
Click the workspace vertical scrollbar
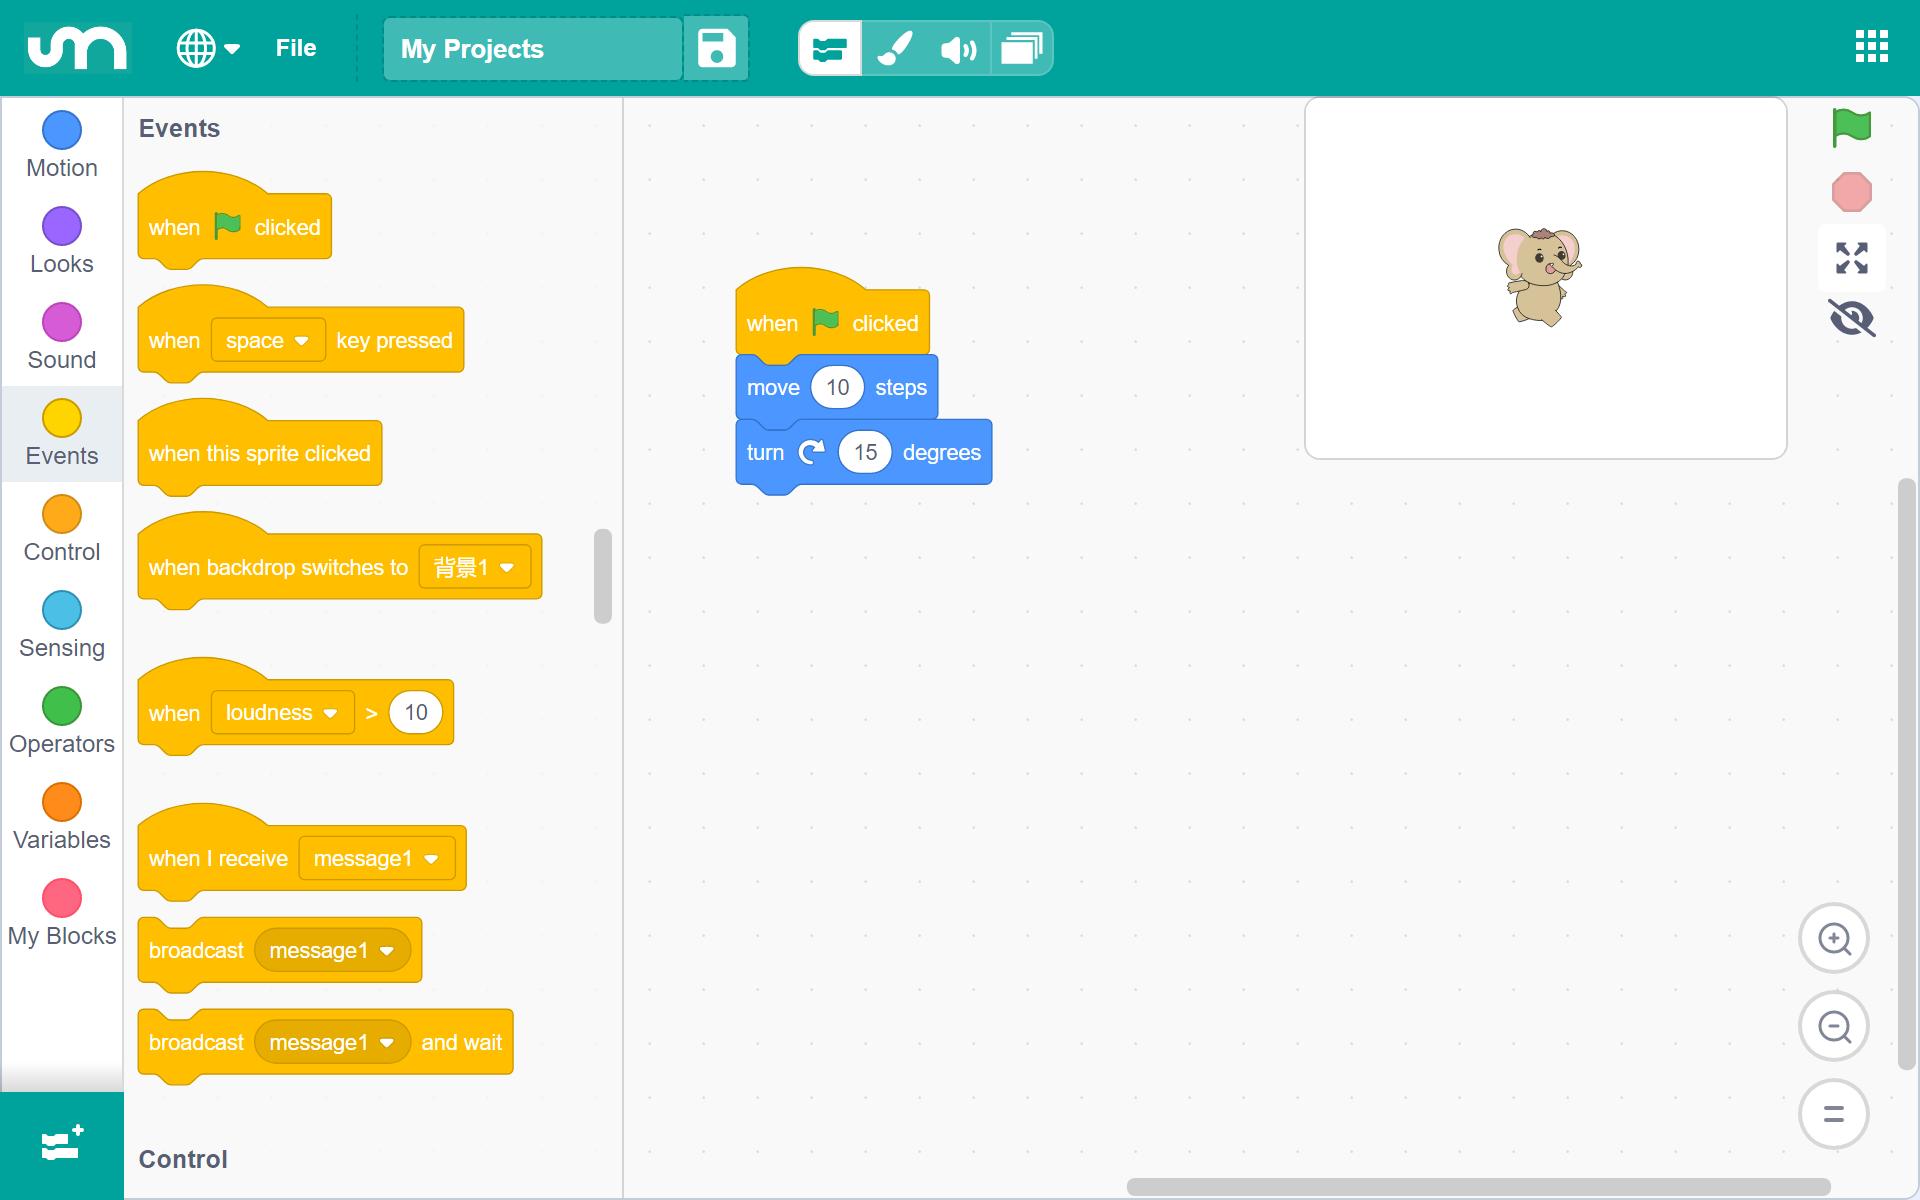point(1906,775)
